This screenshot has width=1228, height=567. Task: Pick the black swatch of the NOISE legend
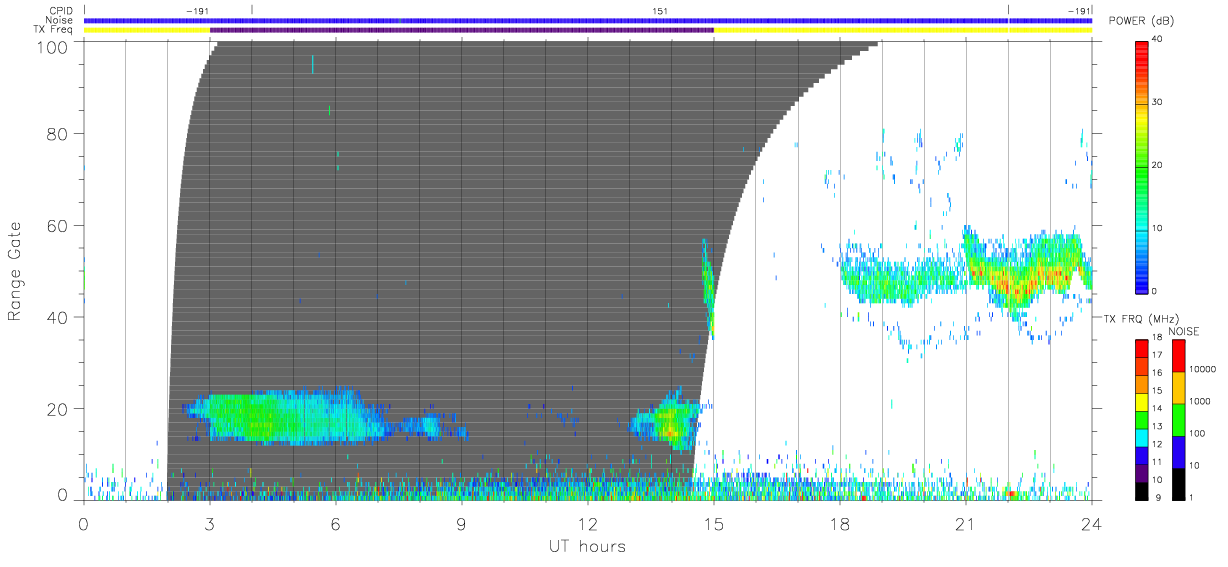[1177, 484]
